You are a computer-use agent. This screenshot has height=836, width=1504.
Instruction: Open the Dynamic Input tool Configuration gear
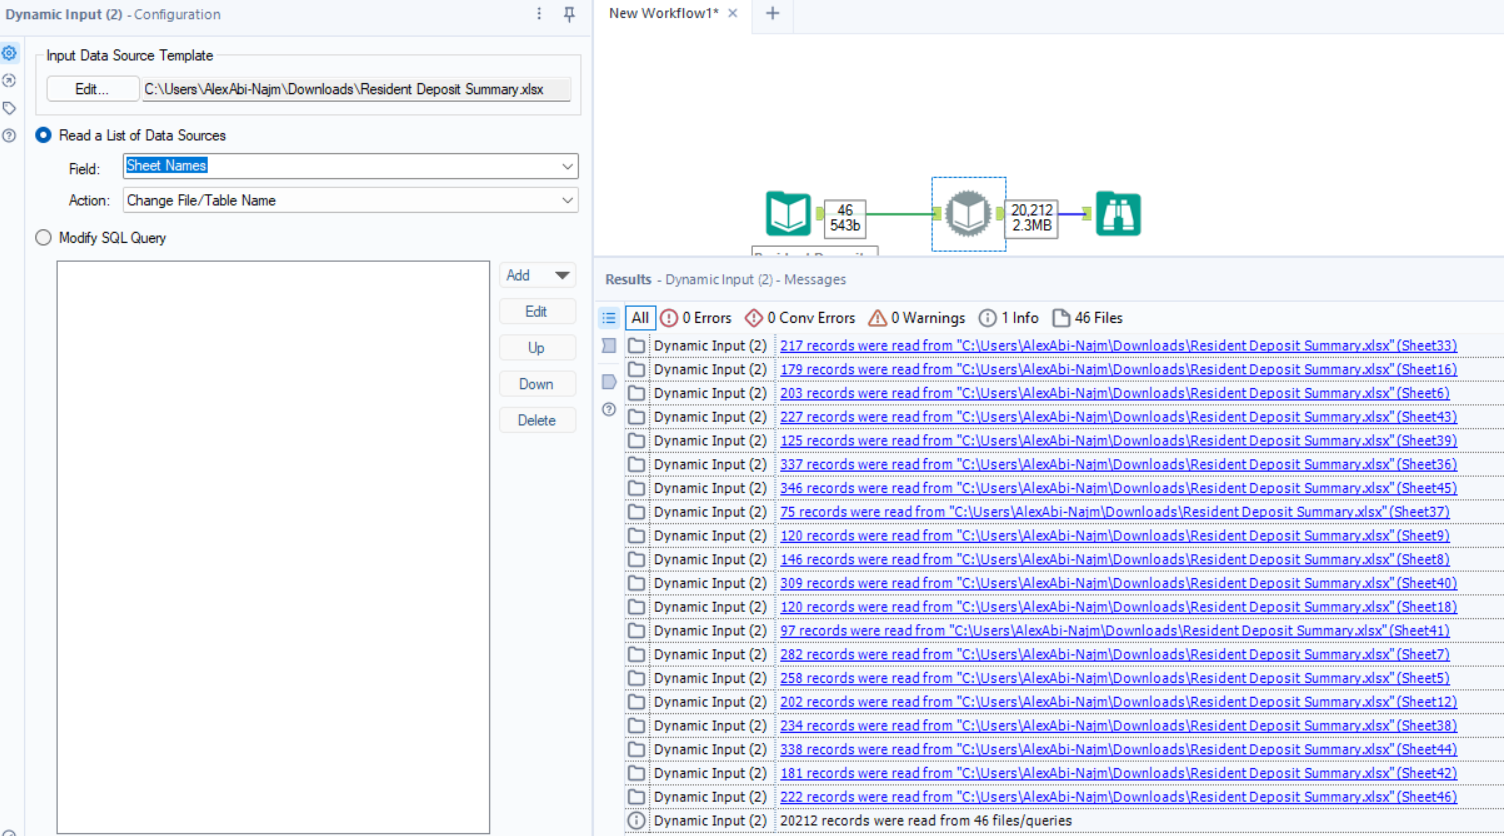[10, 53]
